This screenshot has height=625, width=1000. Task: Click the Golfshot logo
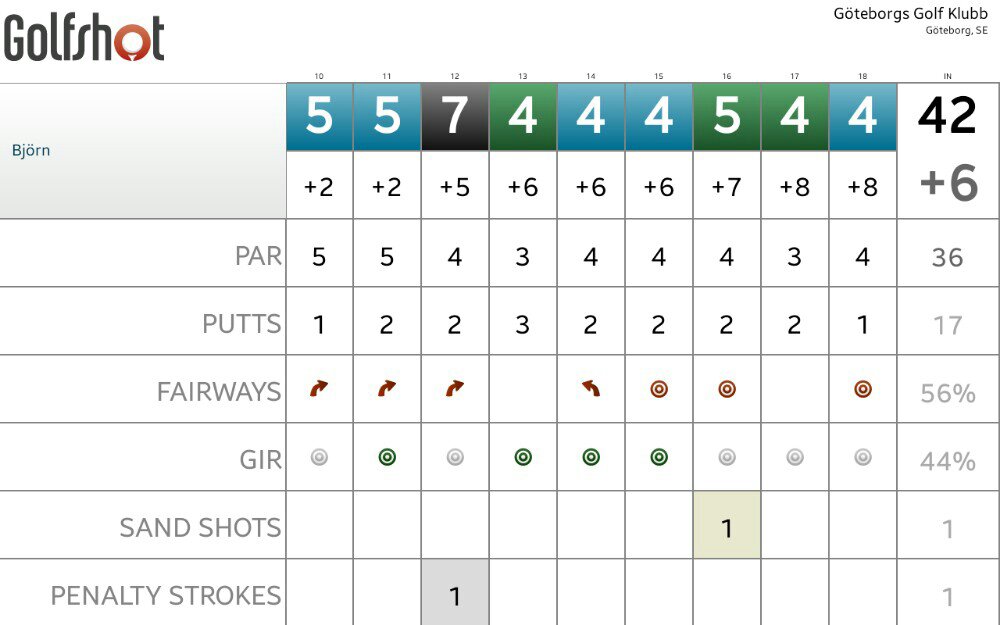coord(84,38)
